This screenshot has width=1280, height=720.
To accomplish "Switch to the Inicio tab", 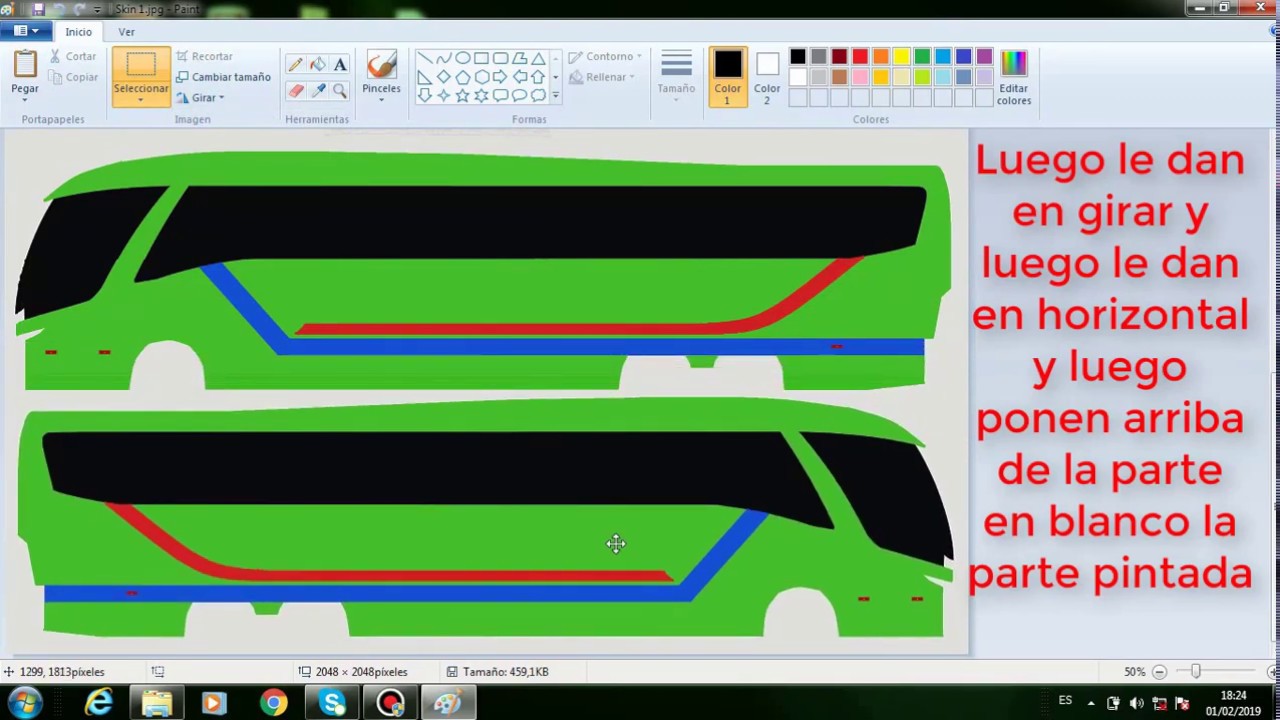I will pos(79,32).
